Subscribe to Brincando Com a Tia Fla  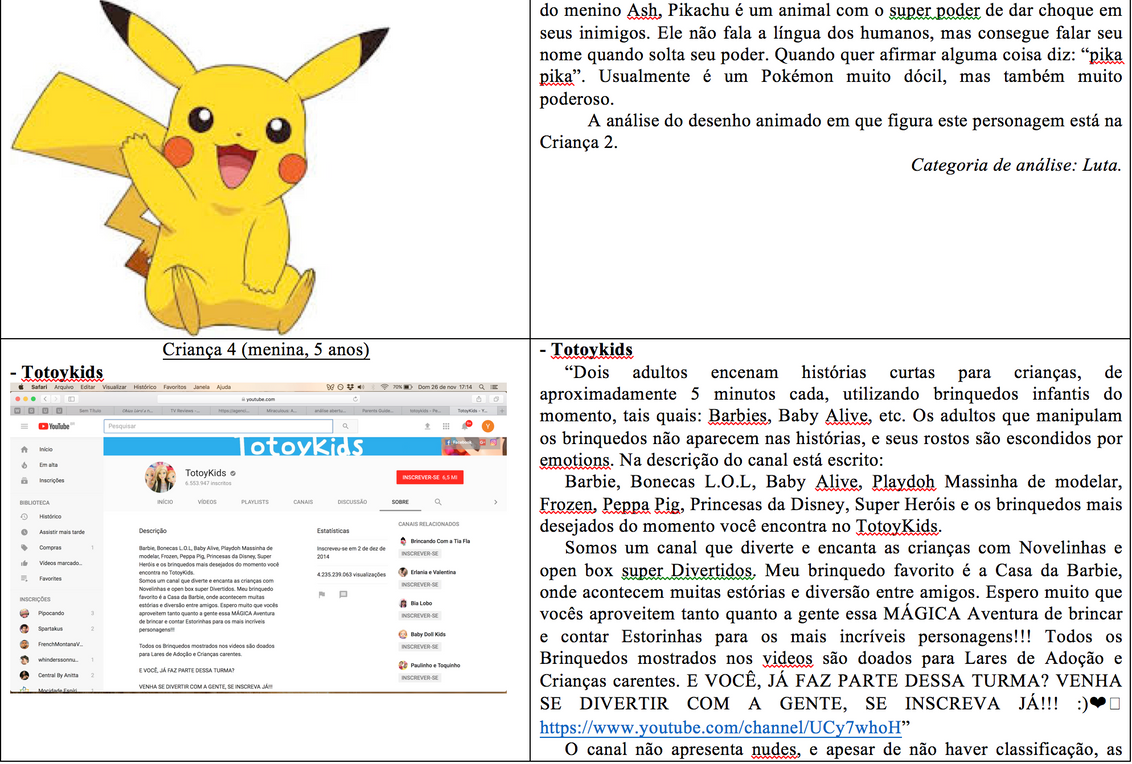420,554
